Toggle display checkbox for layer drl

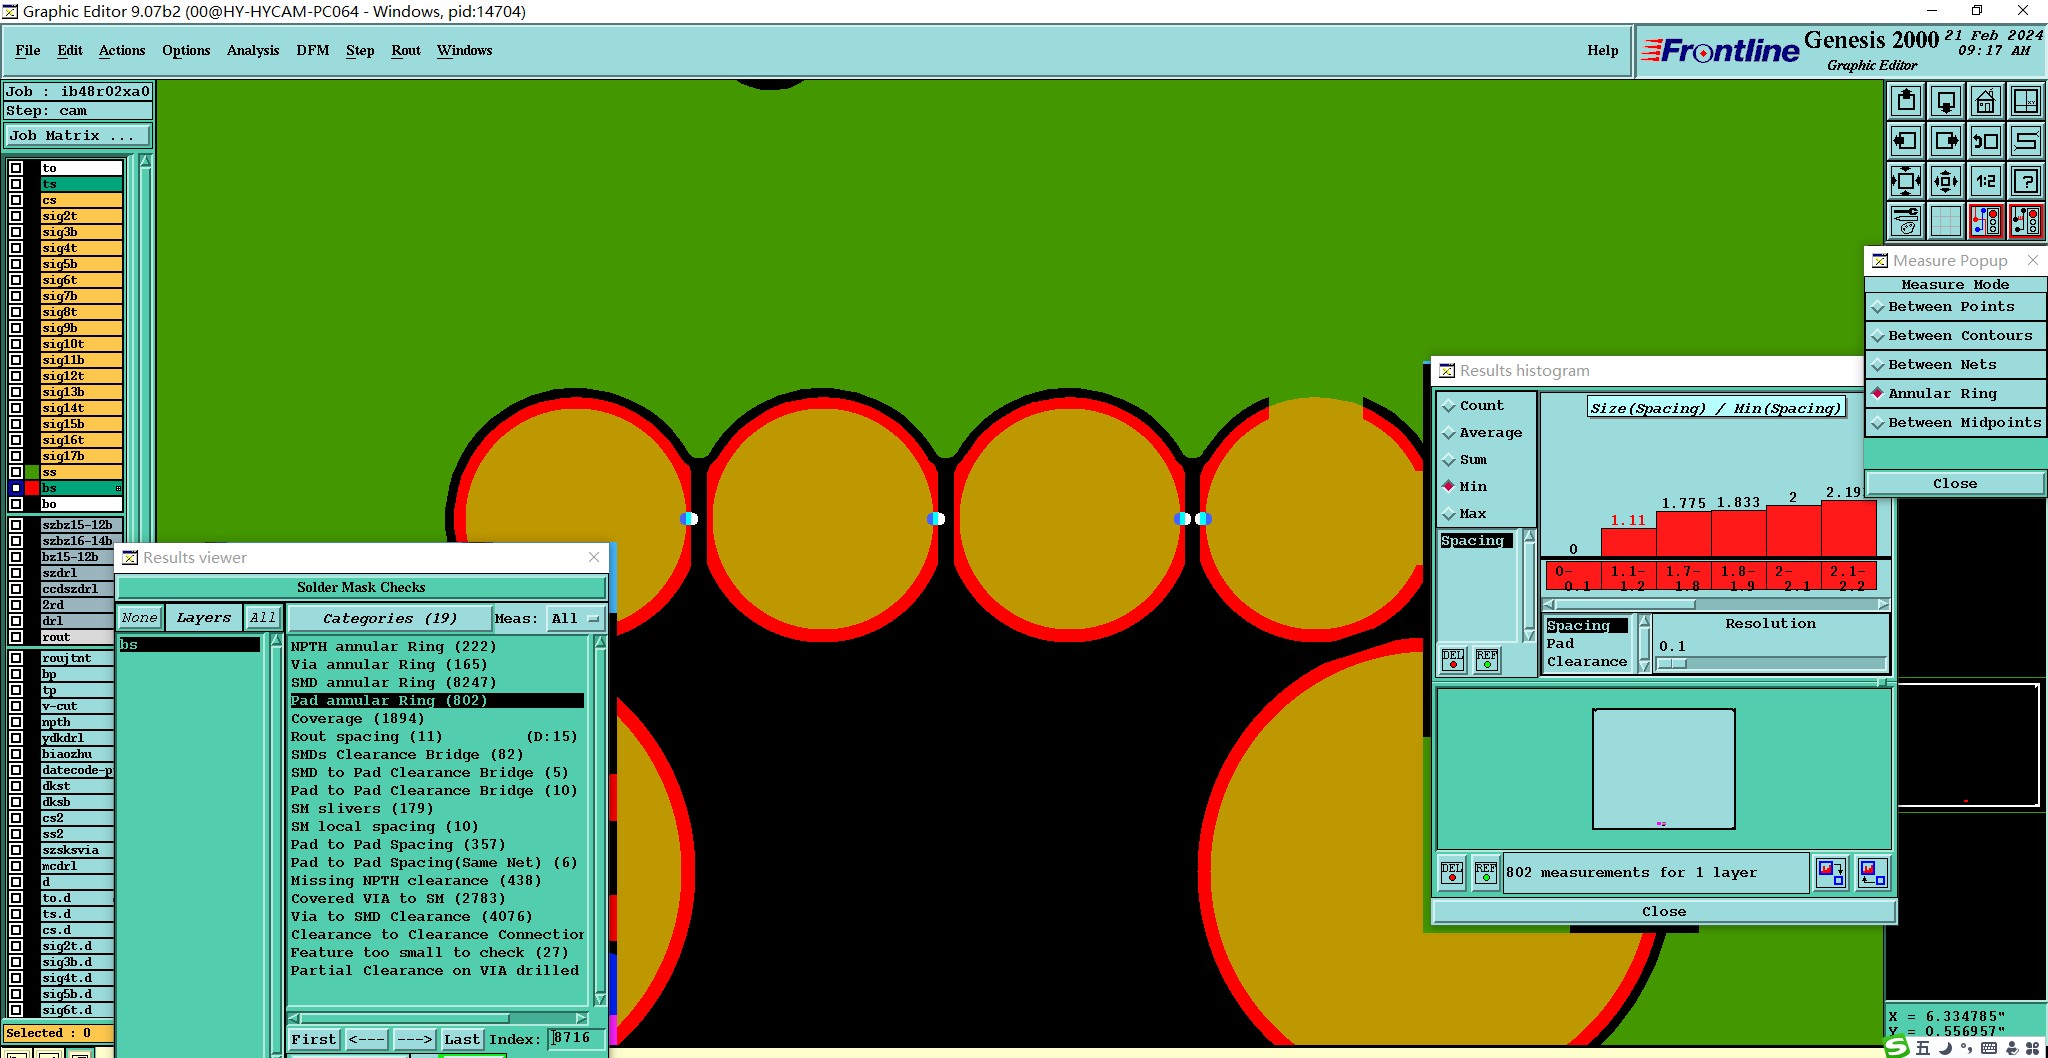coord(16,621)
